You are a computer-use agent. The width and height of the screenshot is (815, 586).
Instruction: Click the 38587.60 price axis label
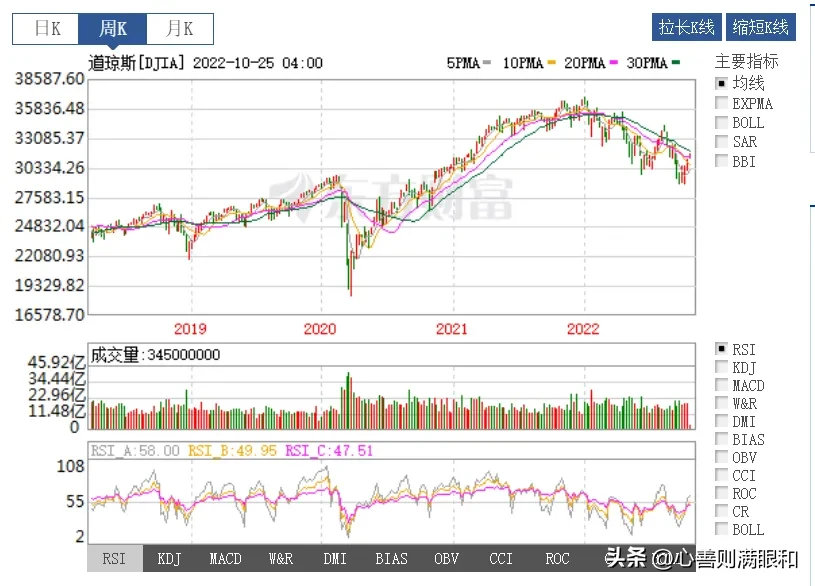pos(49,79)
